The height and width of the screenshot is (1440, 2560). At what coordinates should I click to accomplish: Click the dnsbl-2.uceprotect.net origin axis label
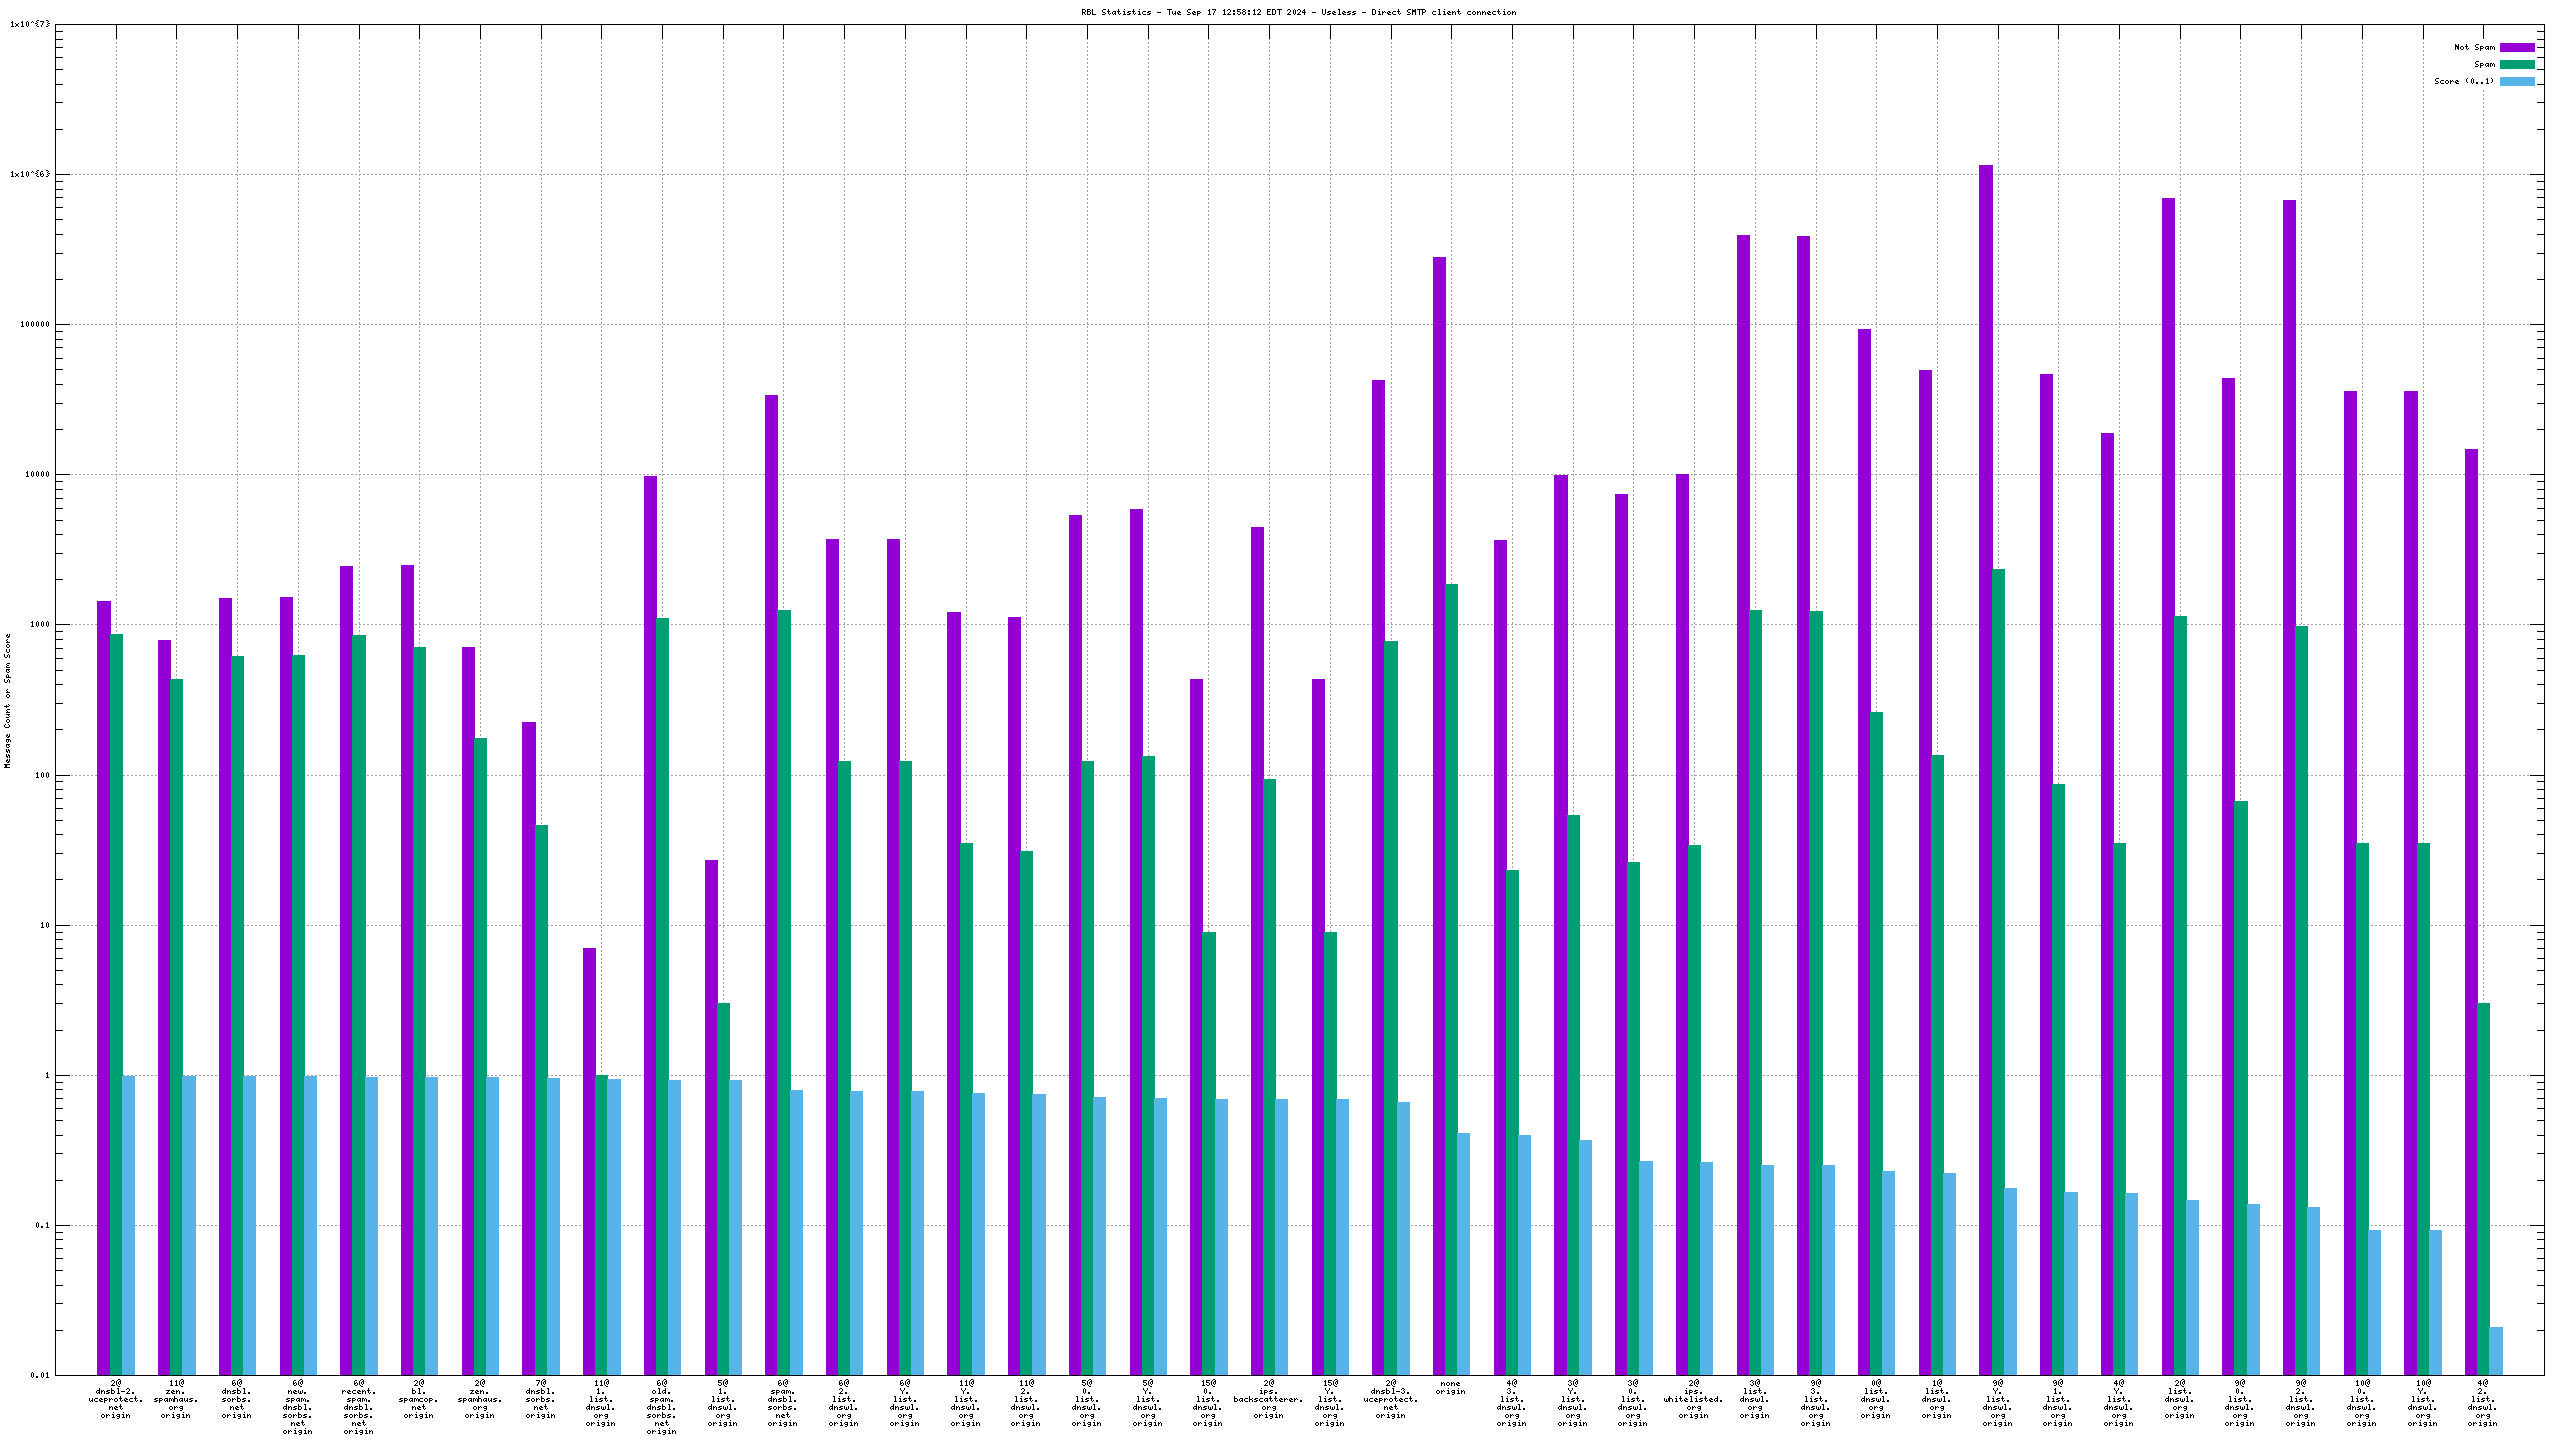tap(116, 1399)
